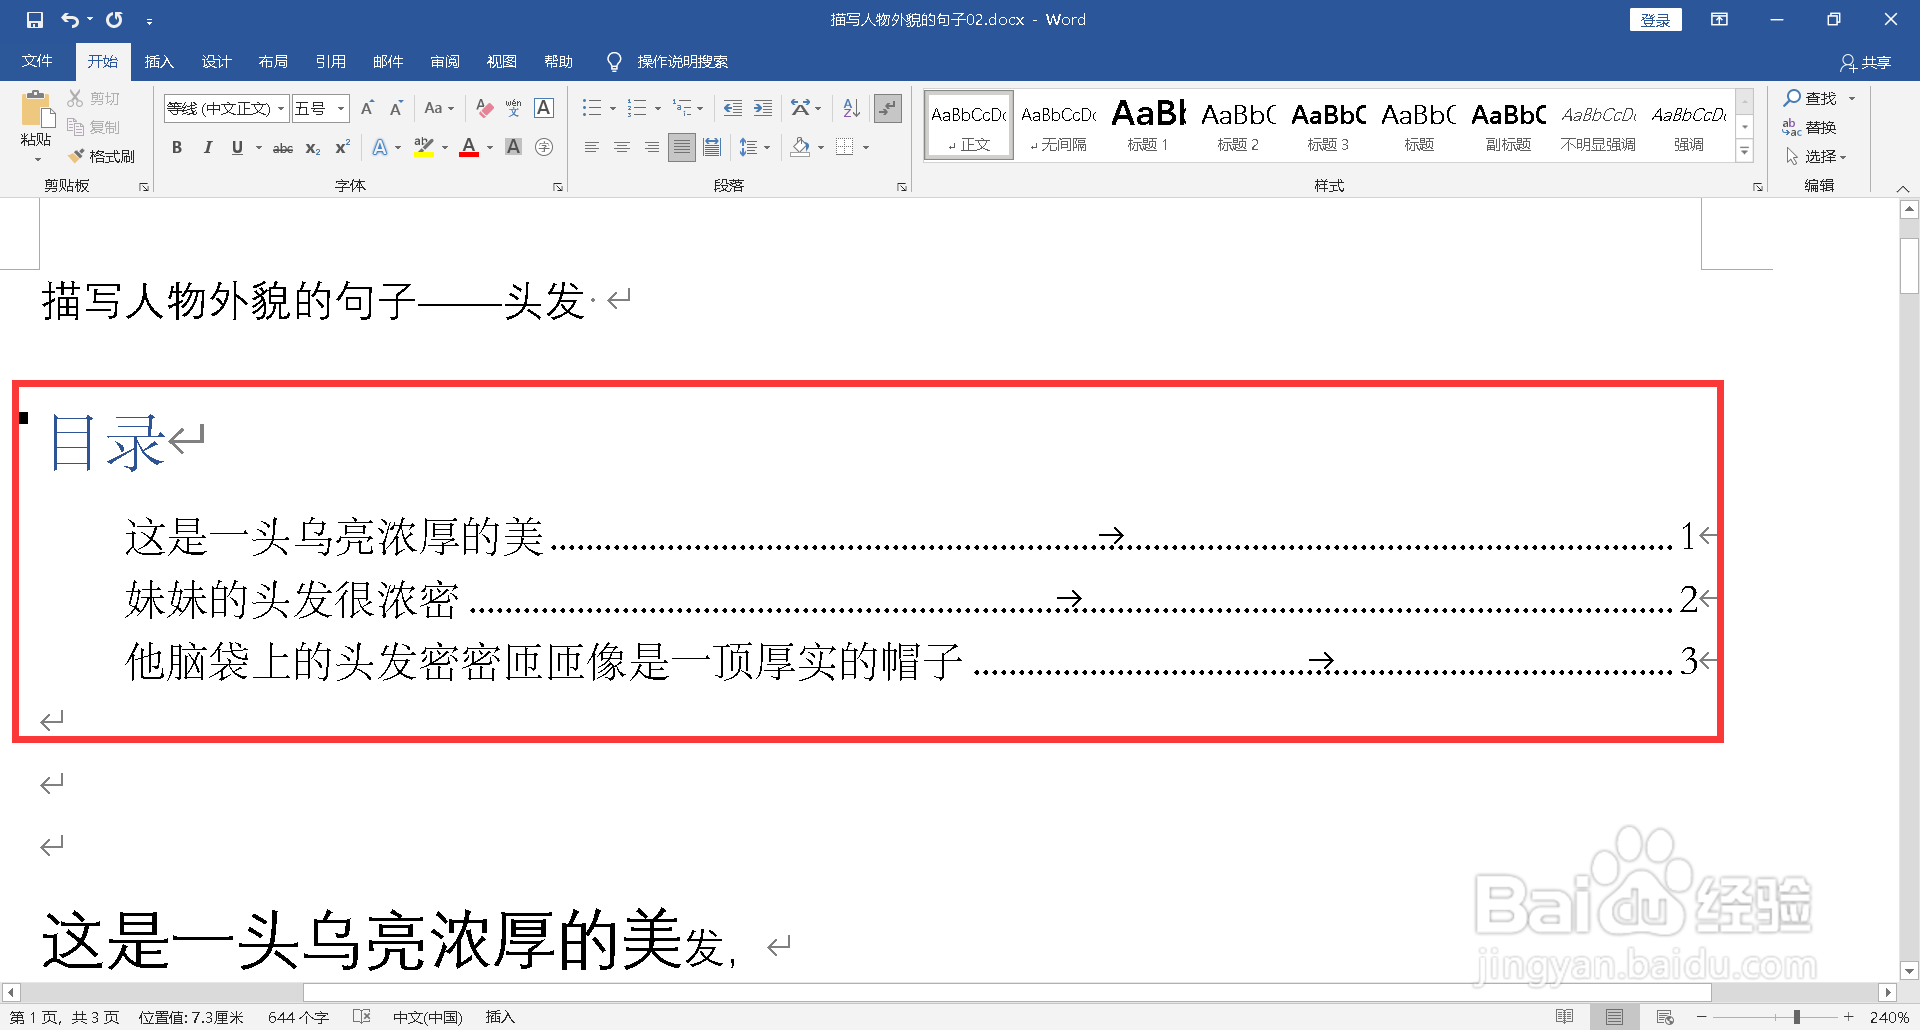Click the lightbulb Tell Me icon
Image resolution: width=1920 pixels, height=1030 pixels.
[x=614, y=62]
